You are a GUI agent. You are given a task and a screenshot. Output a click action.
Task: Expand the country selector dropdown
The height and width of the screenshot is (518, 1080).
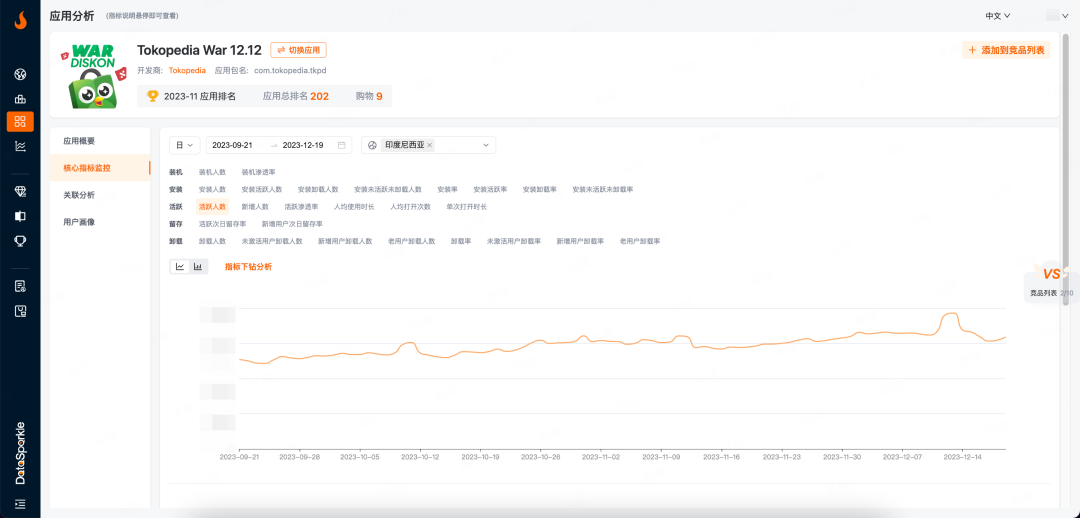pos(487,145)
